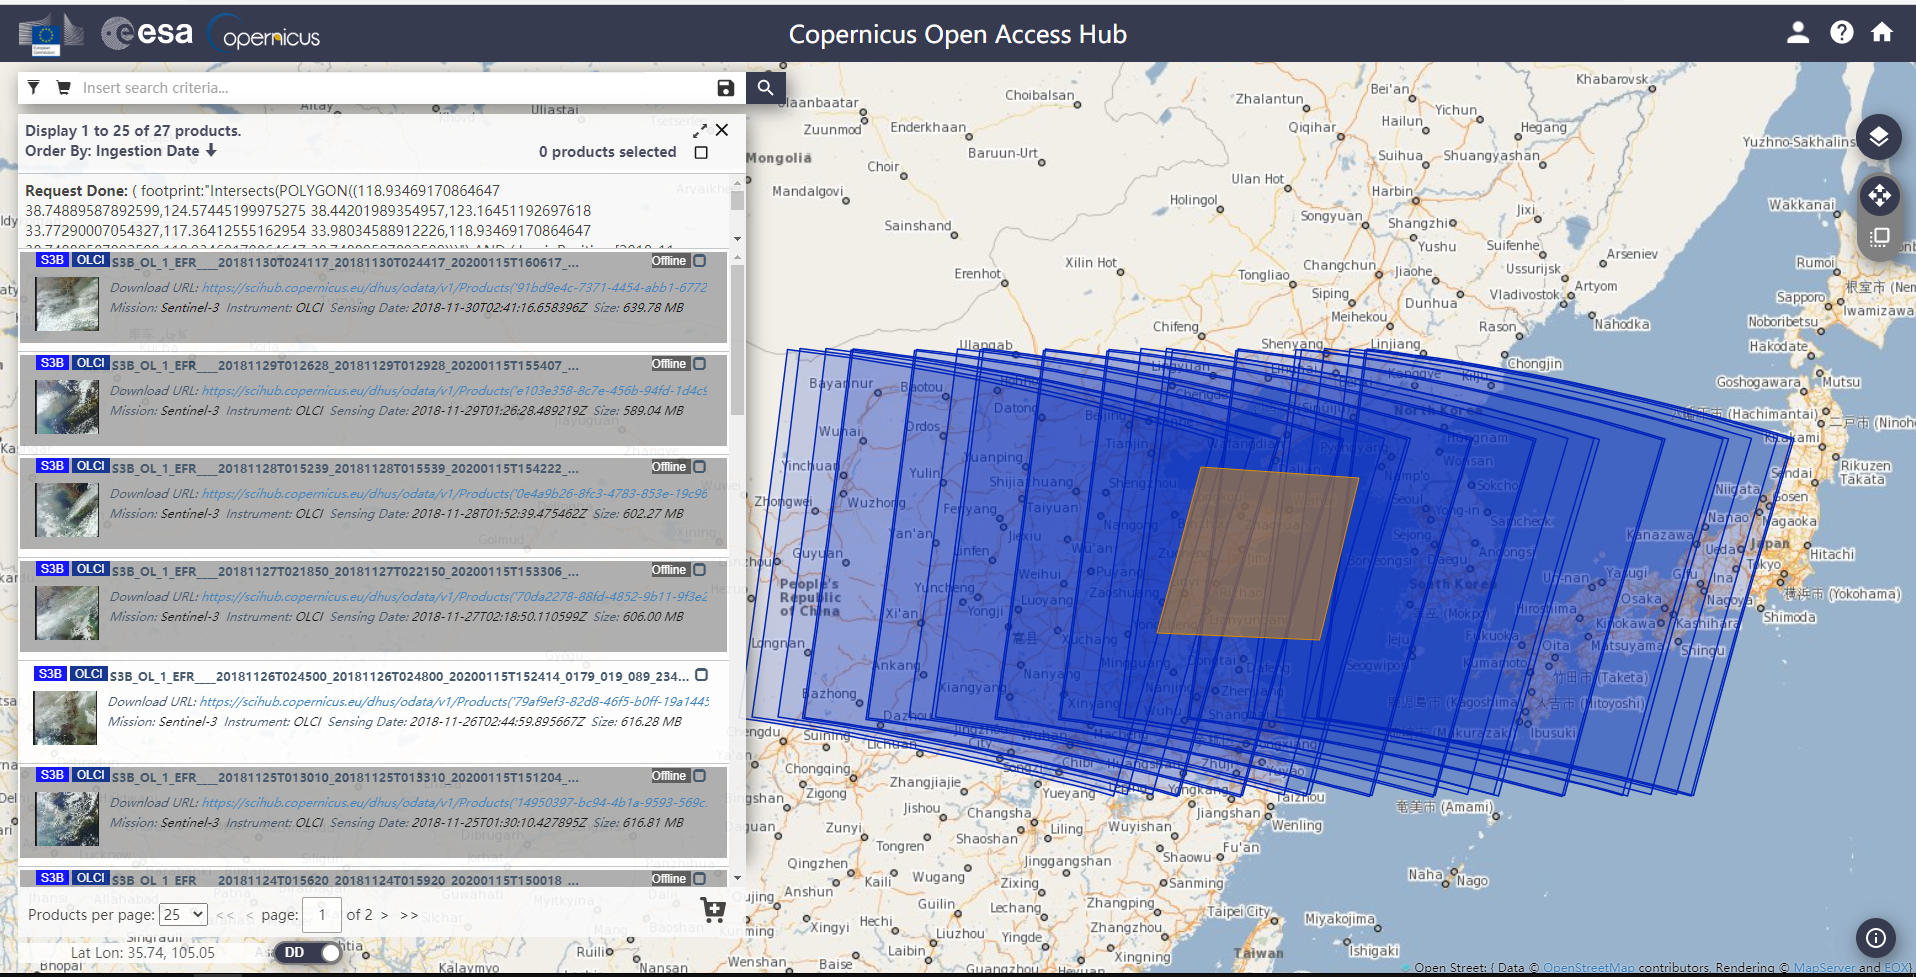Go to next results page arrow
This screenshot has width=1916, height=977.
(384, 915)
